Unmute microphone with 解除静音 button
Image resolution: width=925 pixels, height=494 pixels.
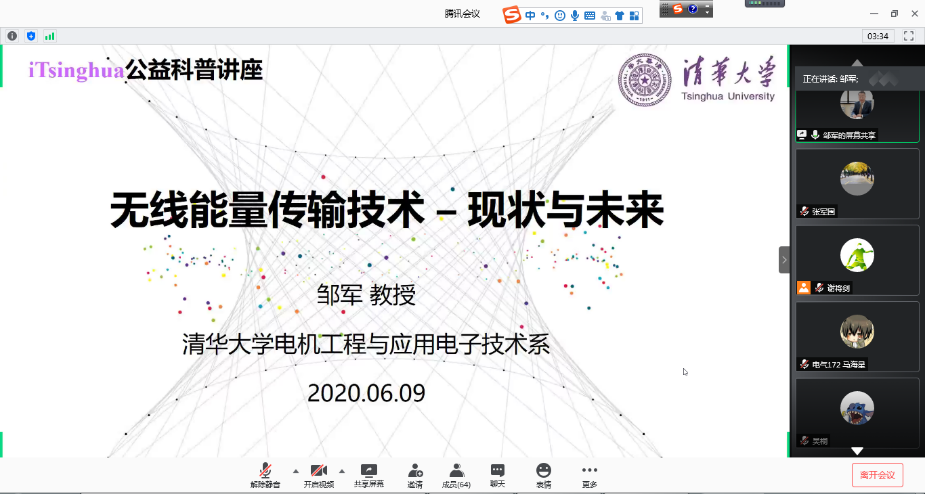pos(265,474)
